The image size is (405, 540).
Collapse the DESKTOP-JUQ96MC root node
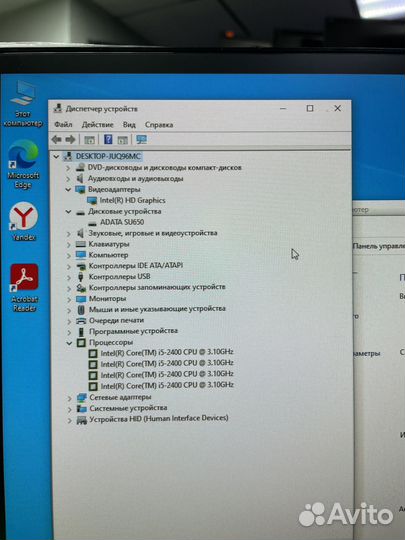(56, 157)
